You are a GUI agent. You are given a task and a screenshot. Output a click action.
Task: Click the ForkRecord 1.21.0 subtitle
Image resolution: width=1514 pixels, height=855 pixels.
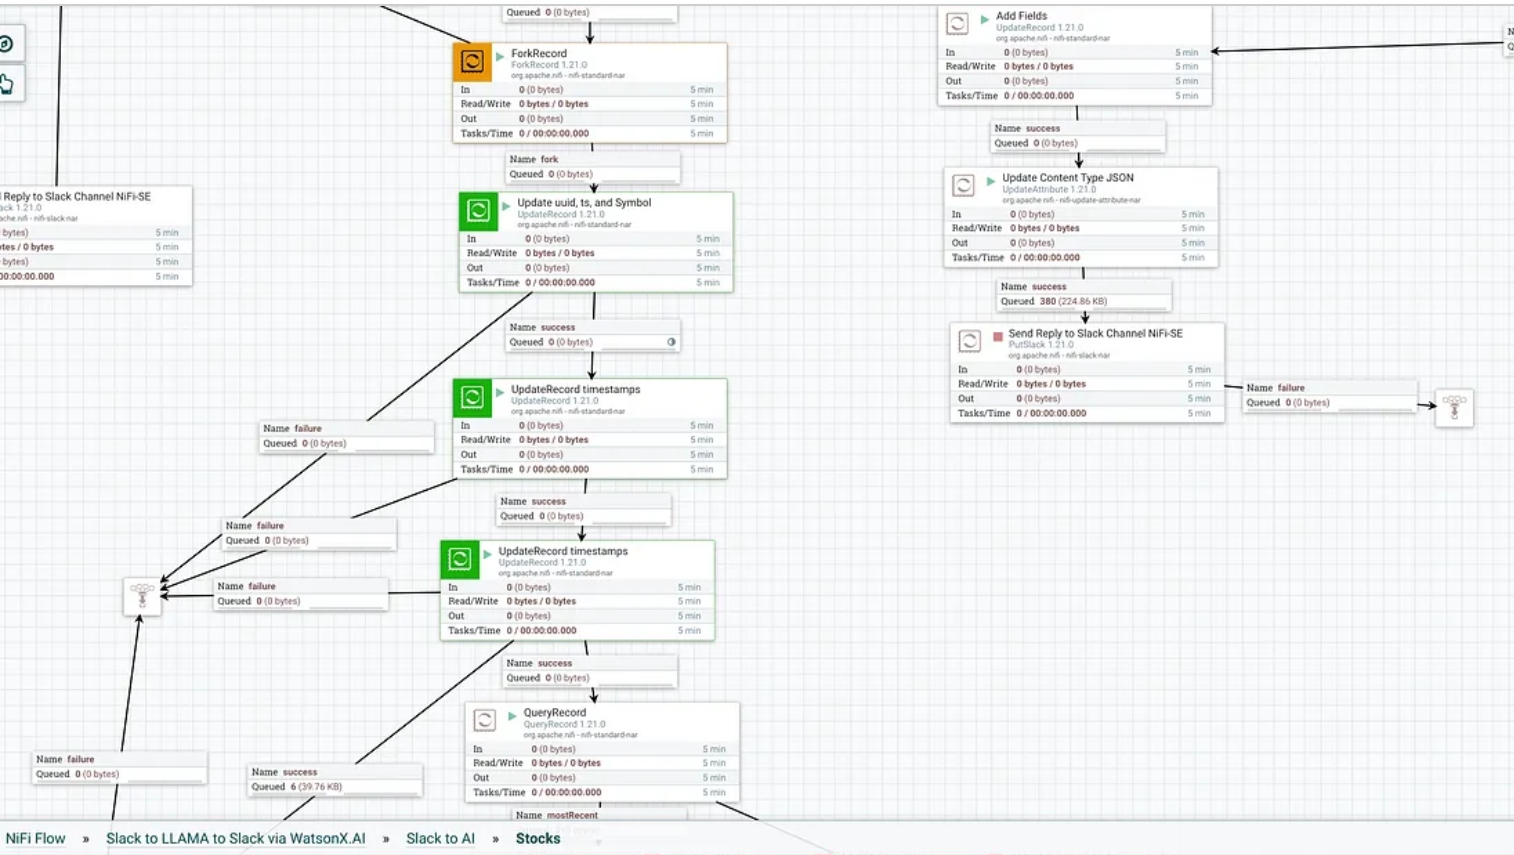coord(549,65)
